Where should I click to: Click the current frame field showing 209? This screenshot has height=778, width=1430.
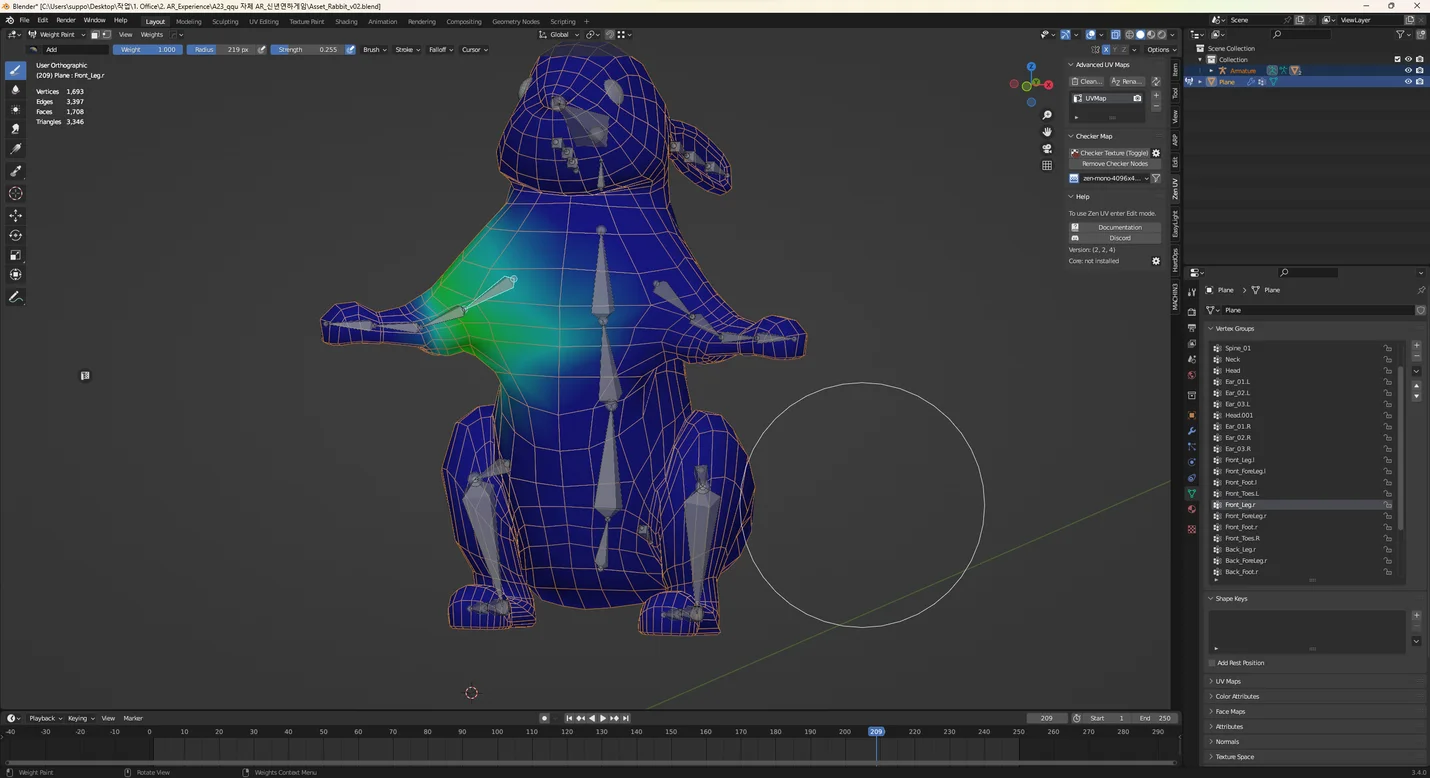(1047, 718)
